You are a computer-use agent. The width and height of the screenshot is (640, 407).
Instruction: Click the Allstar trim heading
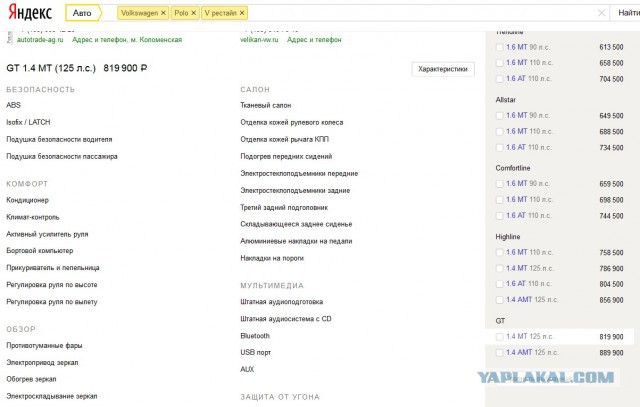(506, 100)
